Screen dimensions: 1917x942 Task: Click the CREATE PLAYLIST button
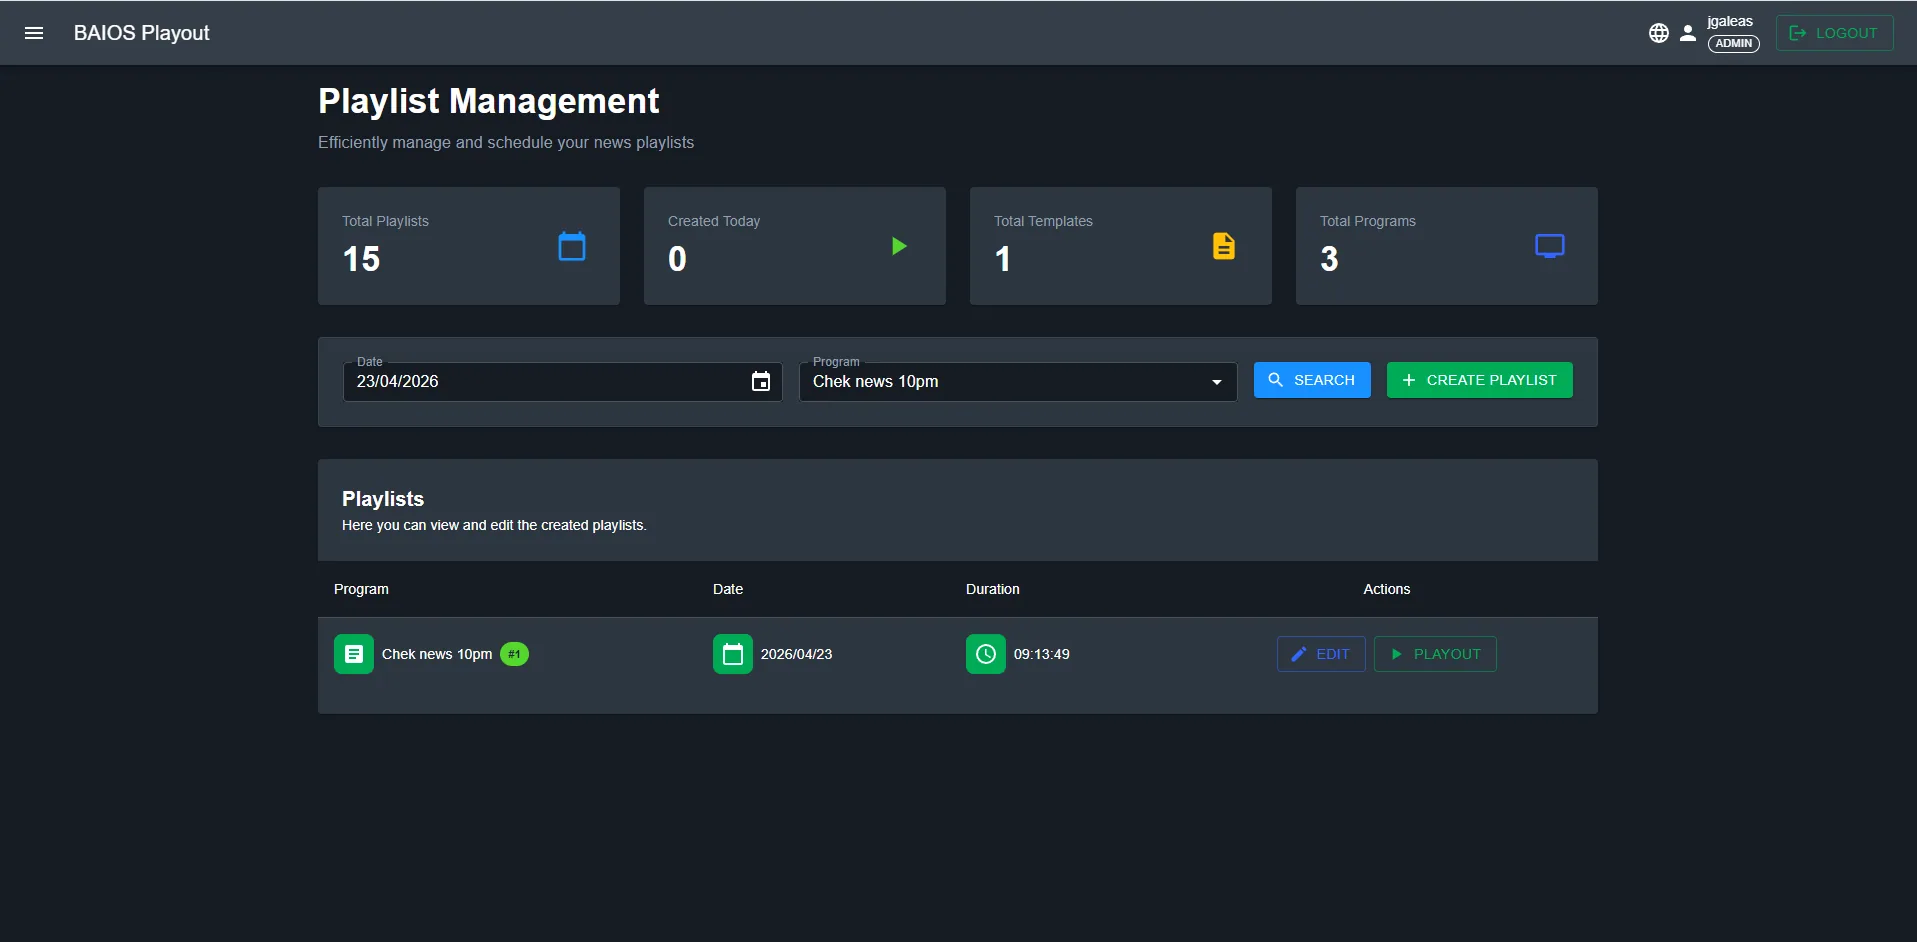click(1480, 380)
